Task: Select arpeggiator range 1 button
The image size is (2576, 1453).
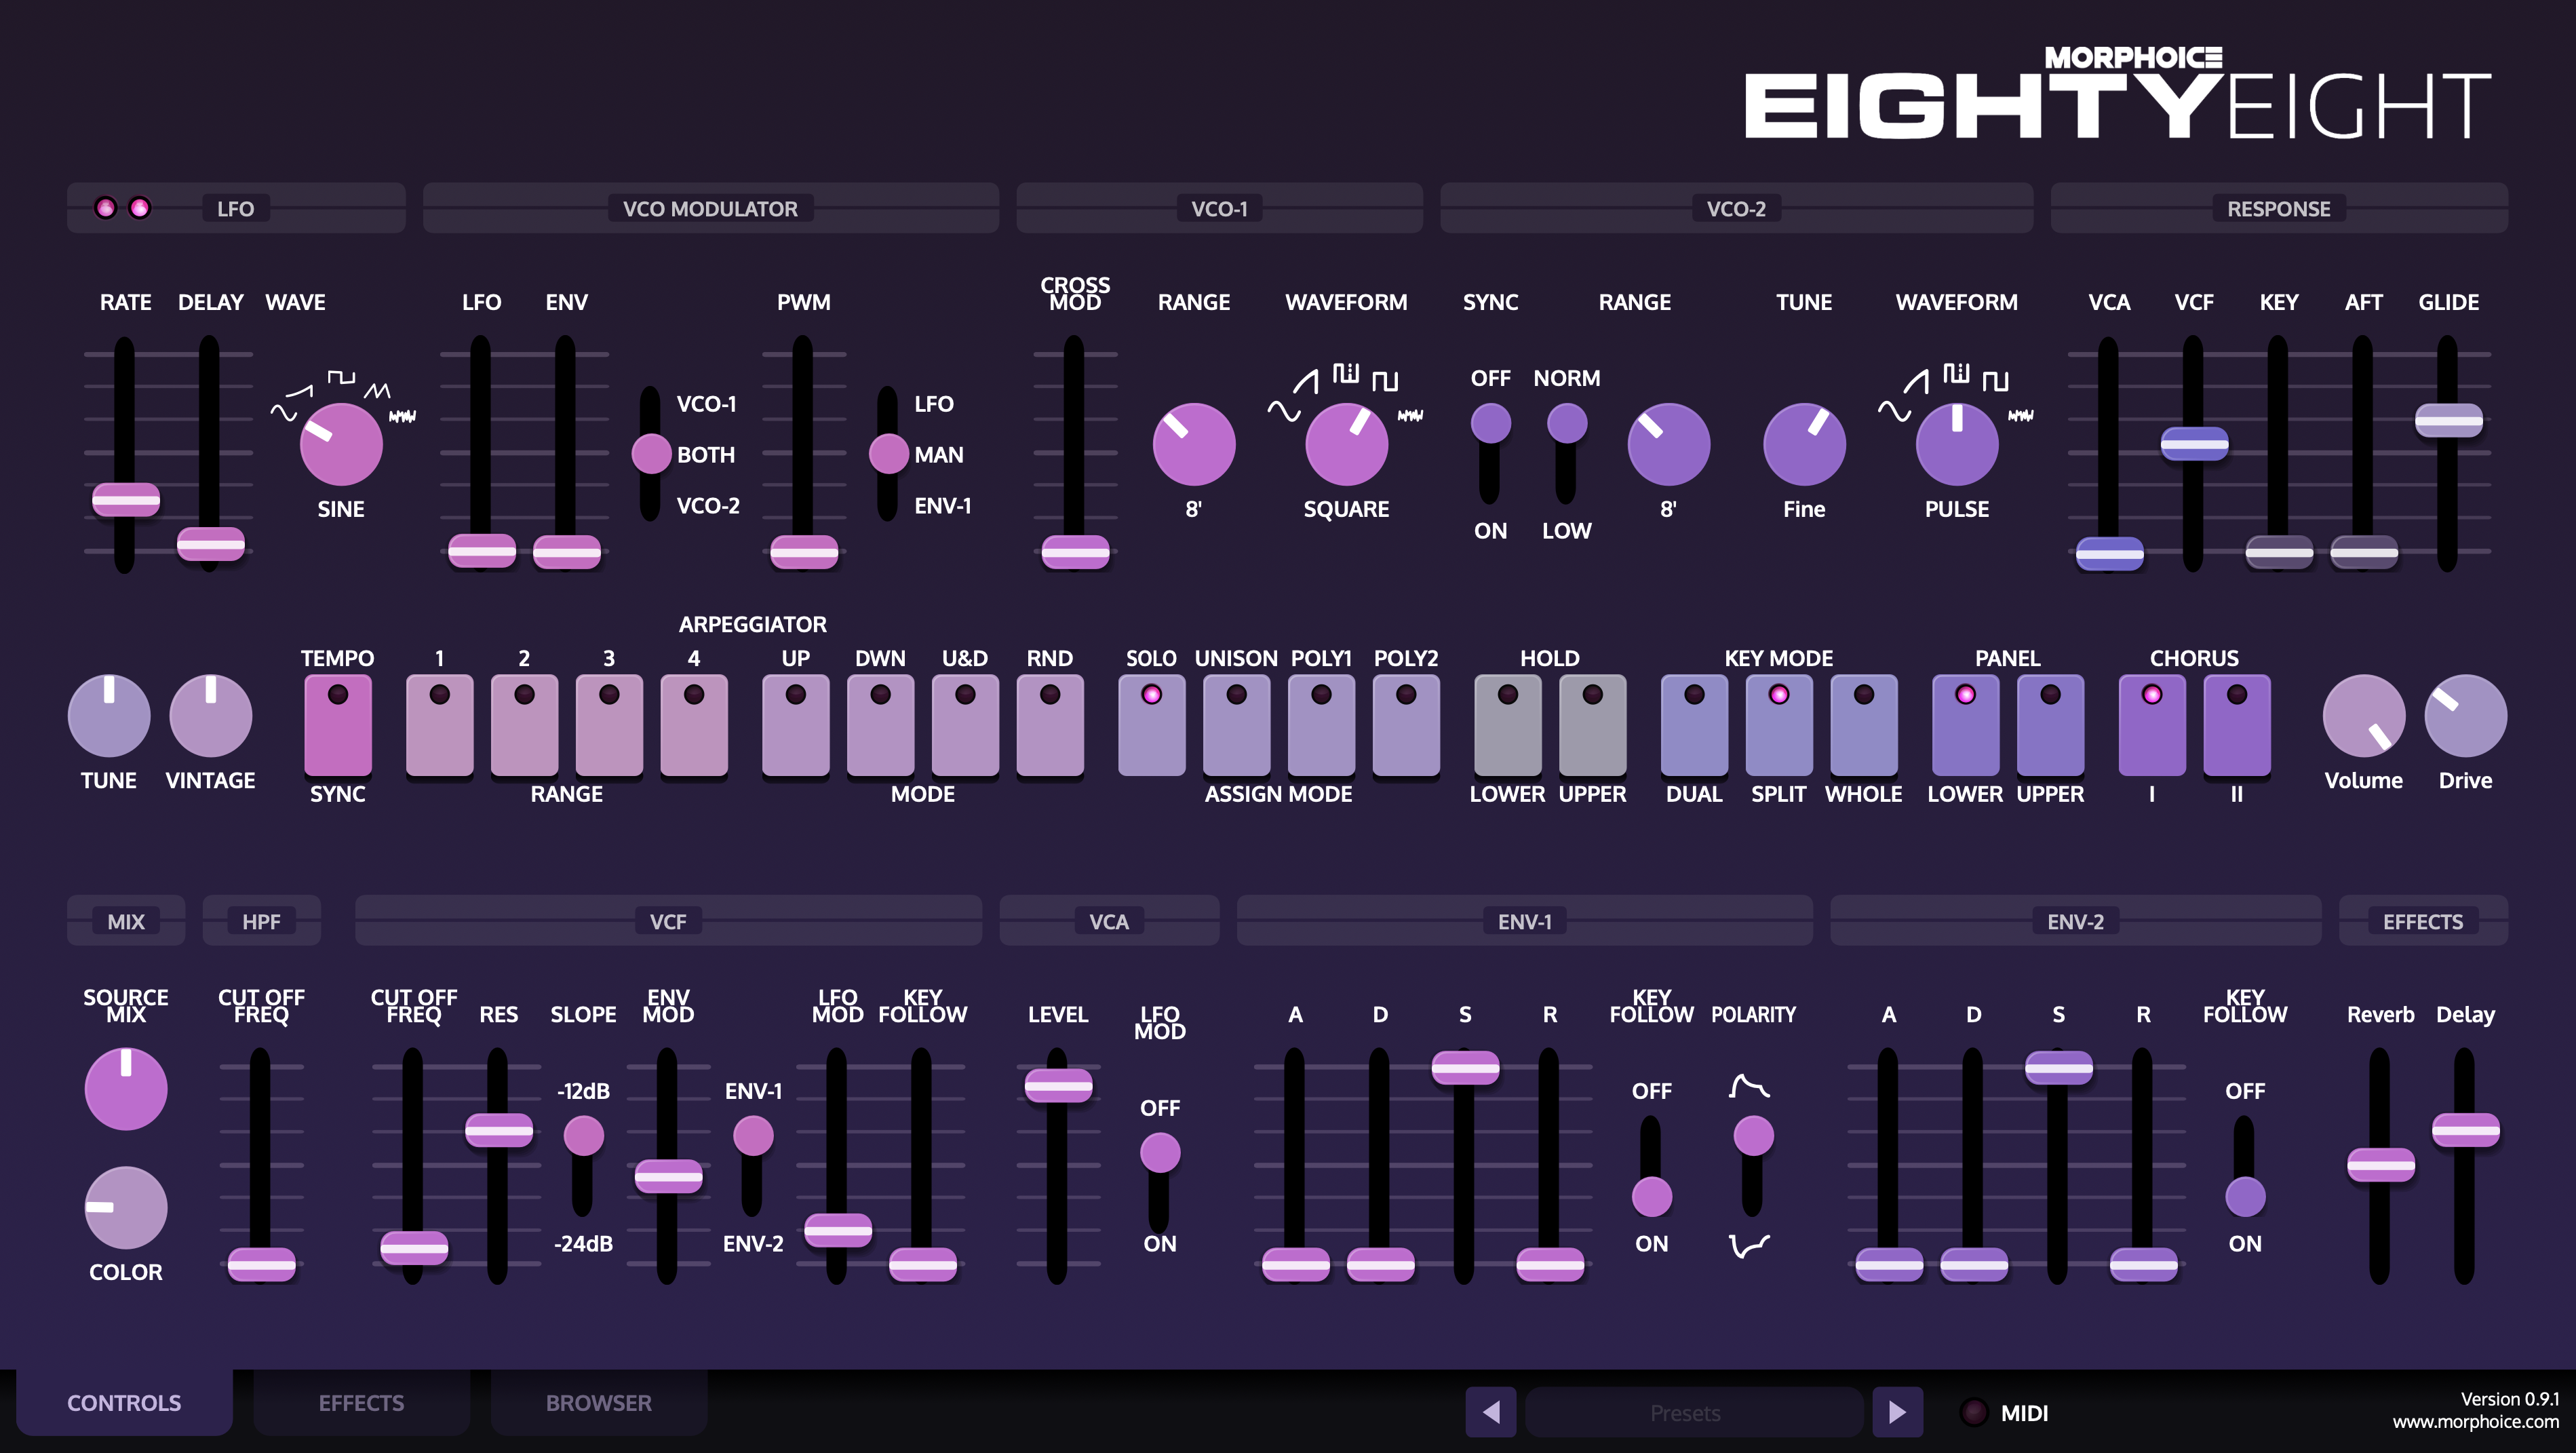Action: click(439, 725)
